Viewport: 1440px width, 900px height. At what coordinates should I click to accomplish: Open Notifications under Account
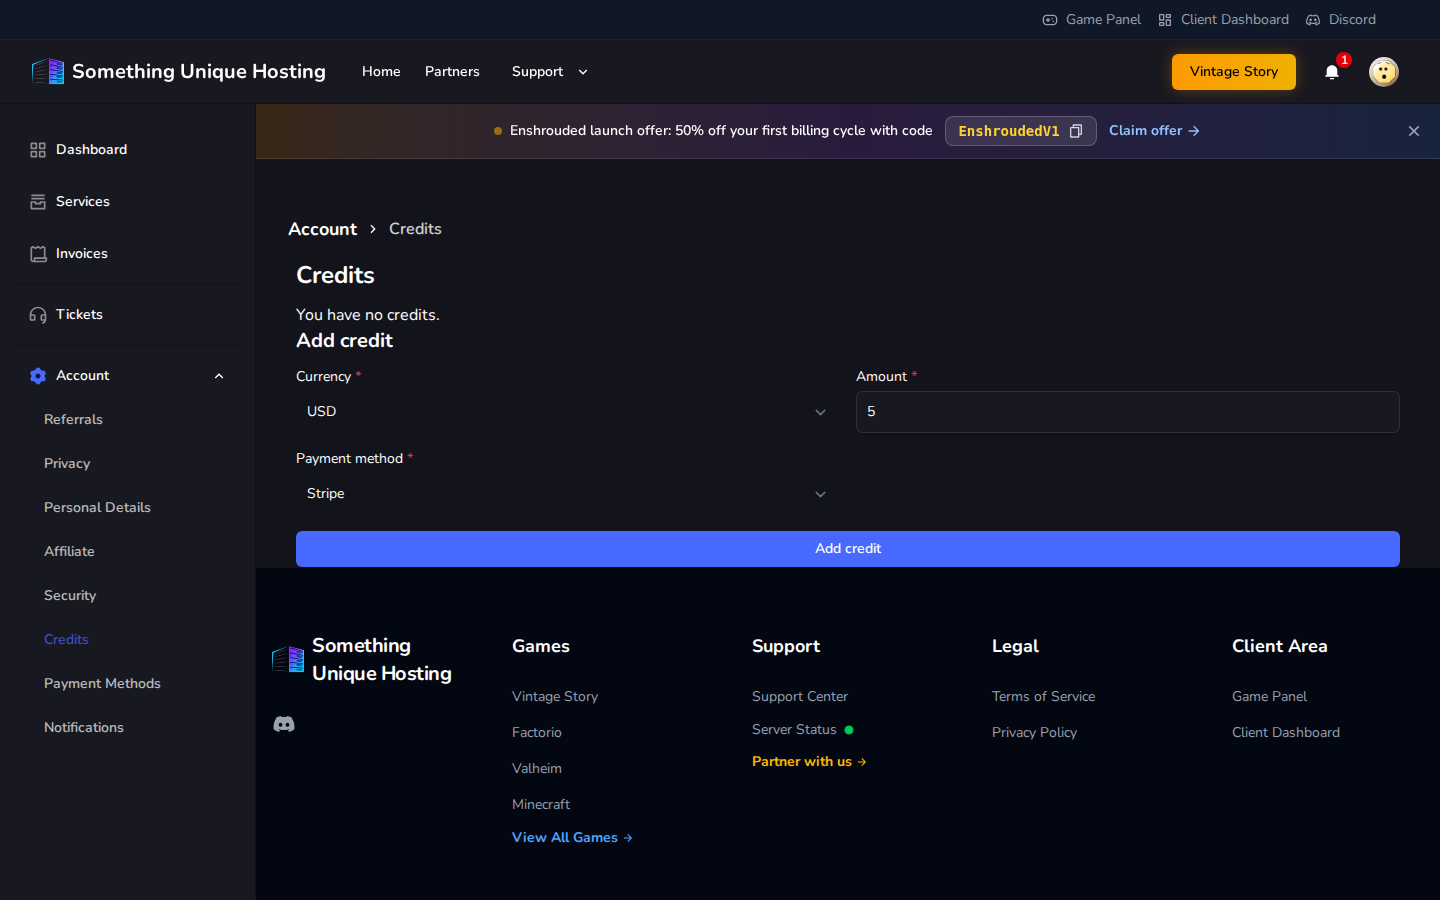(x=84, y=728)
